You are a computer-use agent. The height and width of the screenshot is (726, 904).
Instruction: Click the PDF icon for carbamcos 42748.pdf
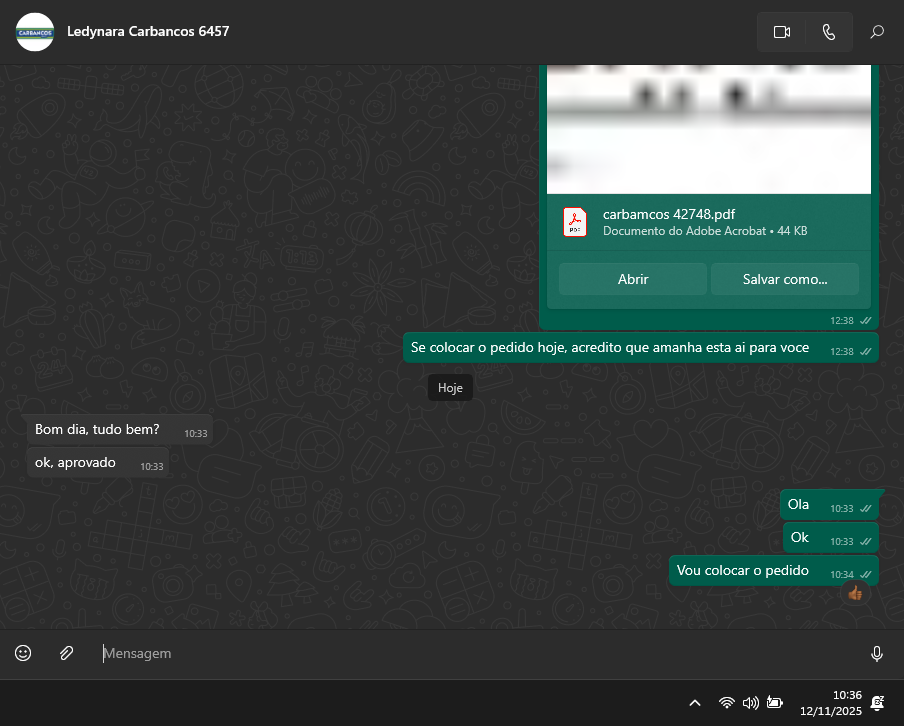tap(575, 222)
